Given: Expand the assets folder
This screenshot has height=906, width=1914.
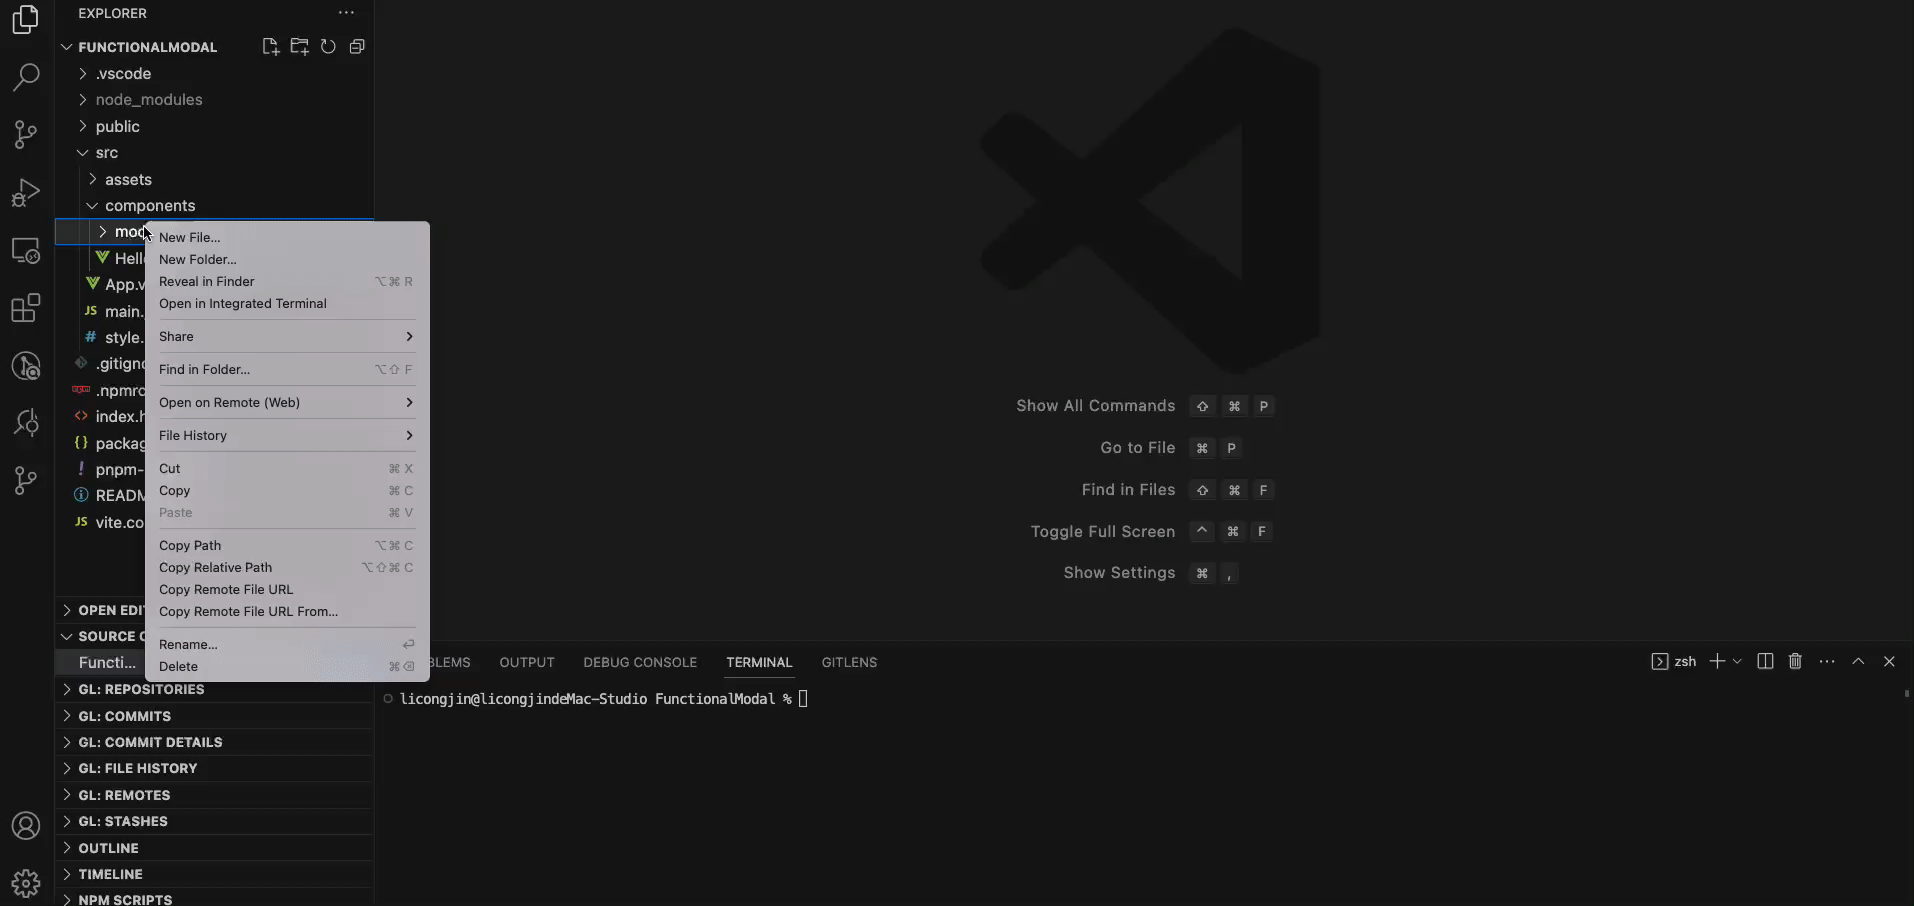Looking at the screenshot, I should [x=215, y=179].
